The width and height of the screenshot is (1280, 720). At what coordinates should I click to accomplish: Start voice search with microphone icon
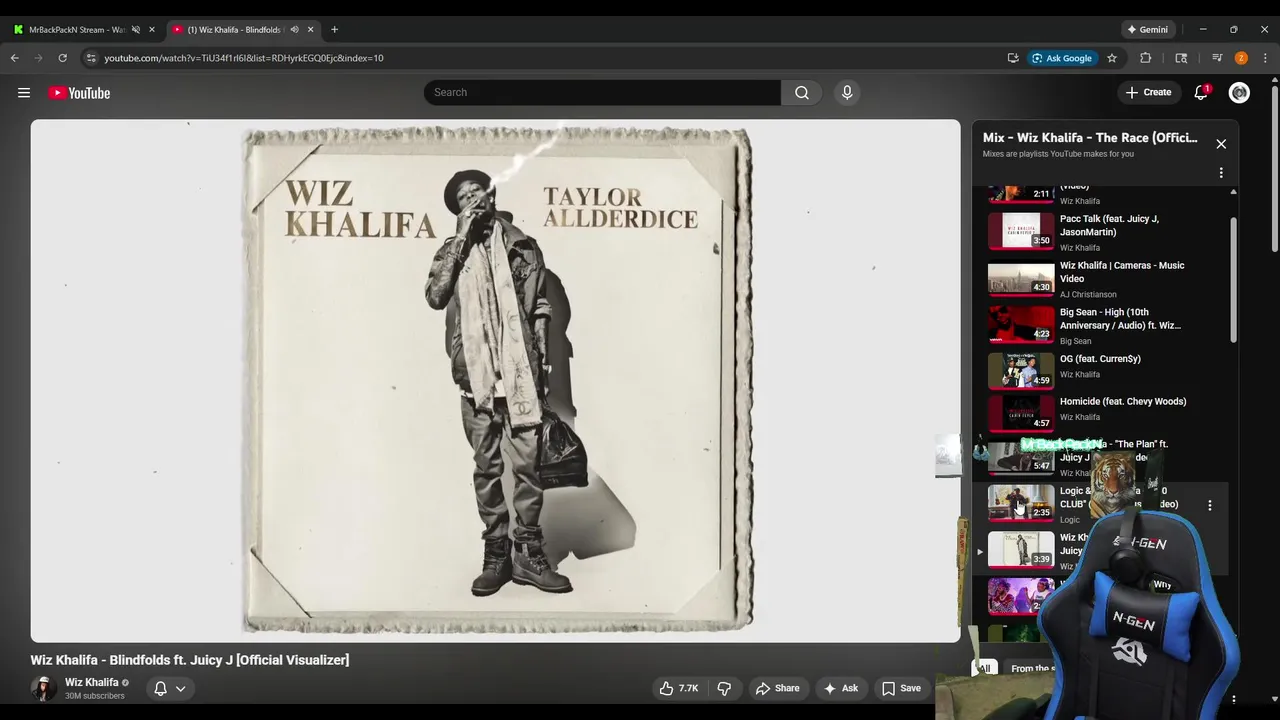(x=847, y=92)
